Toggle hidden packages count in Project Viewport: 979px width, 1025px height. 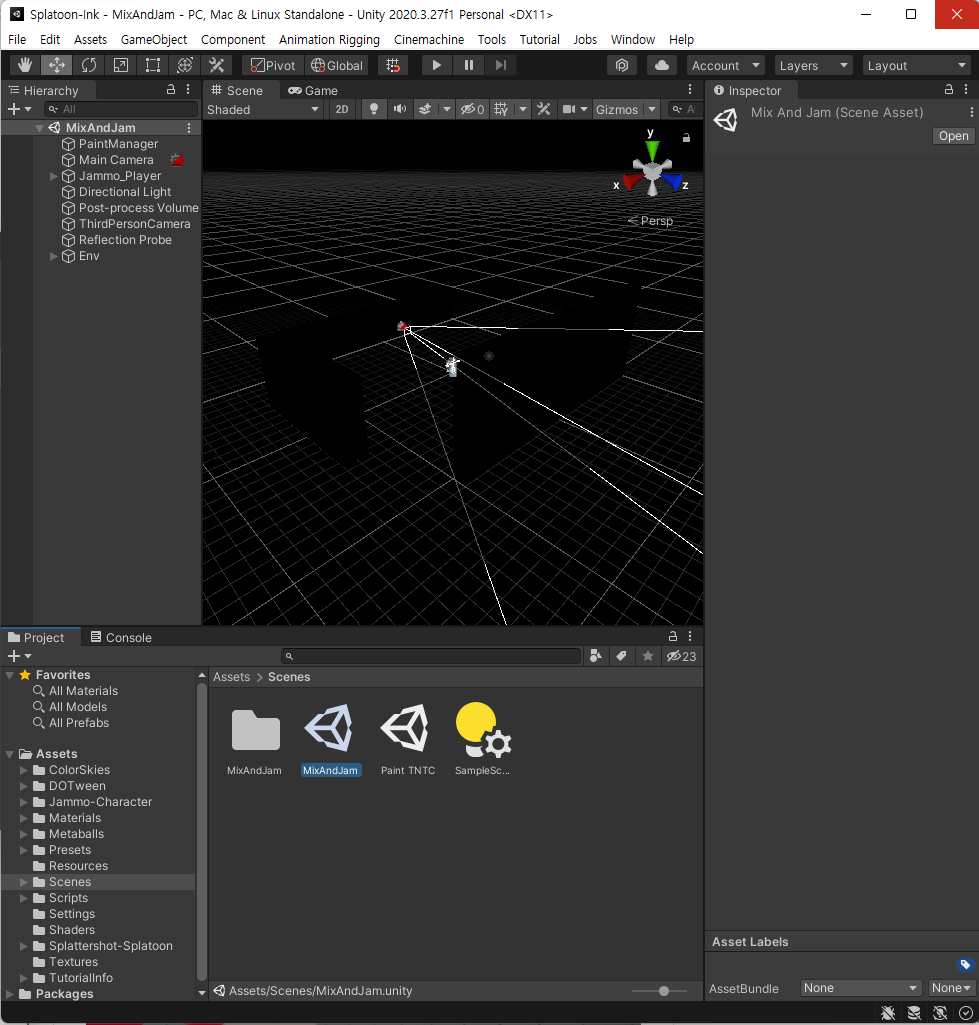click(681, 656)
